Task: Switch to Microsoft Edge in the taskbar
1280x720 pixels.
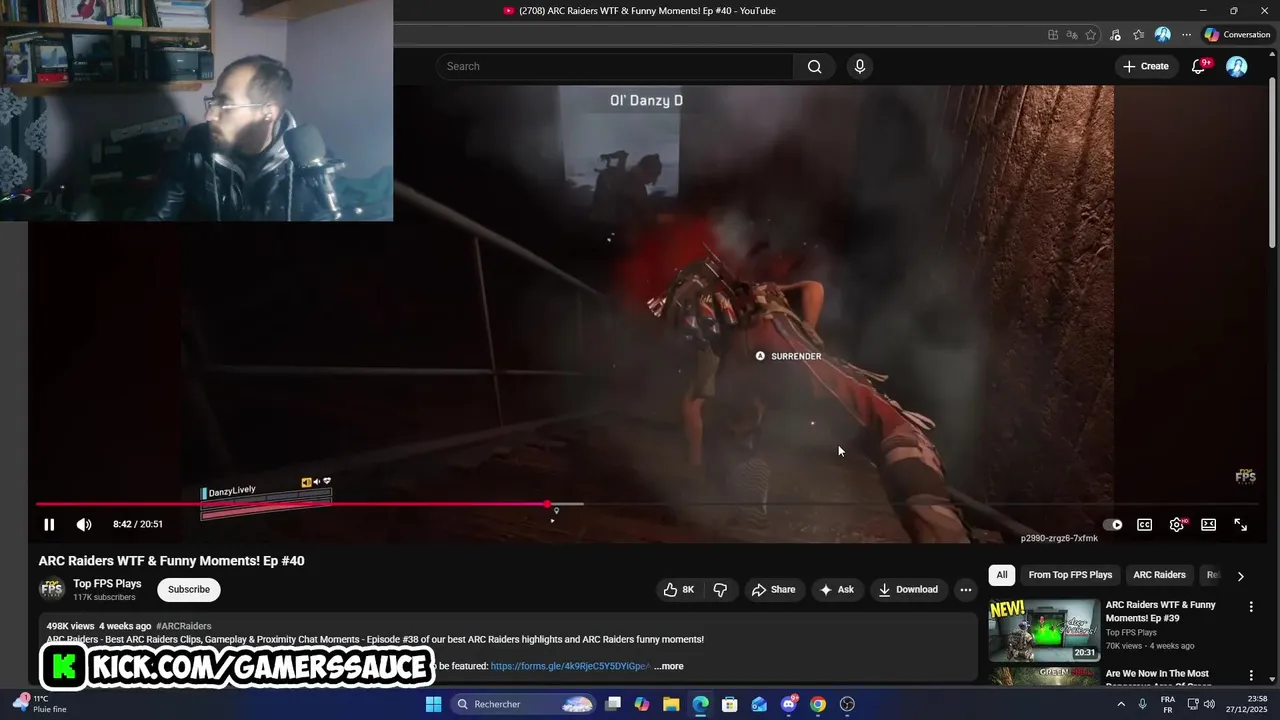Action: 700,704
